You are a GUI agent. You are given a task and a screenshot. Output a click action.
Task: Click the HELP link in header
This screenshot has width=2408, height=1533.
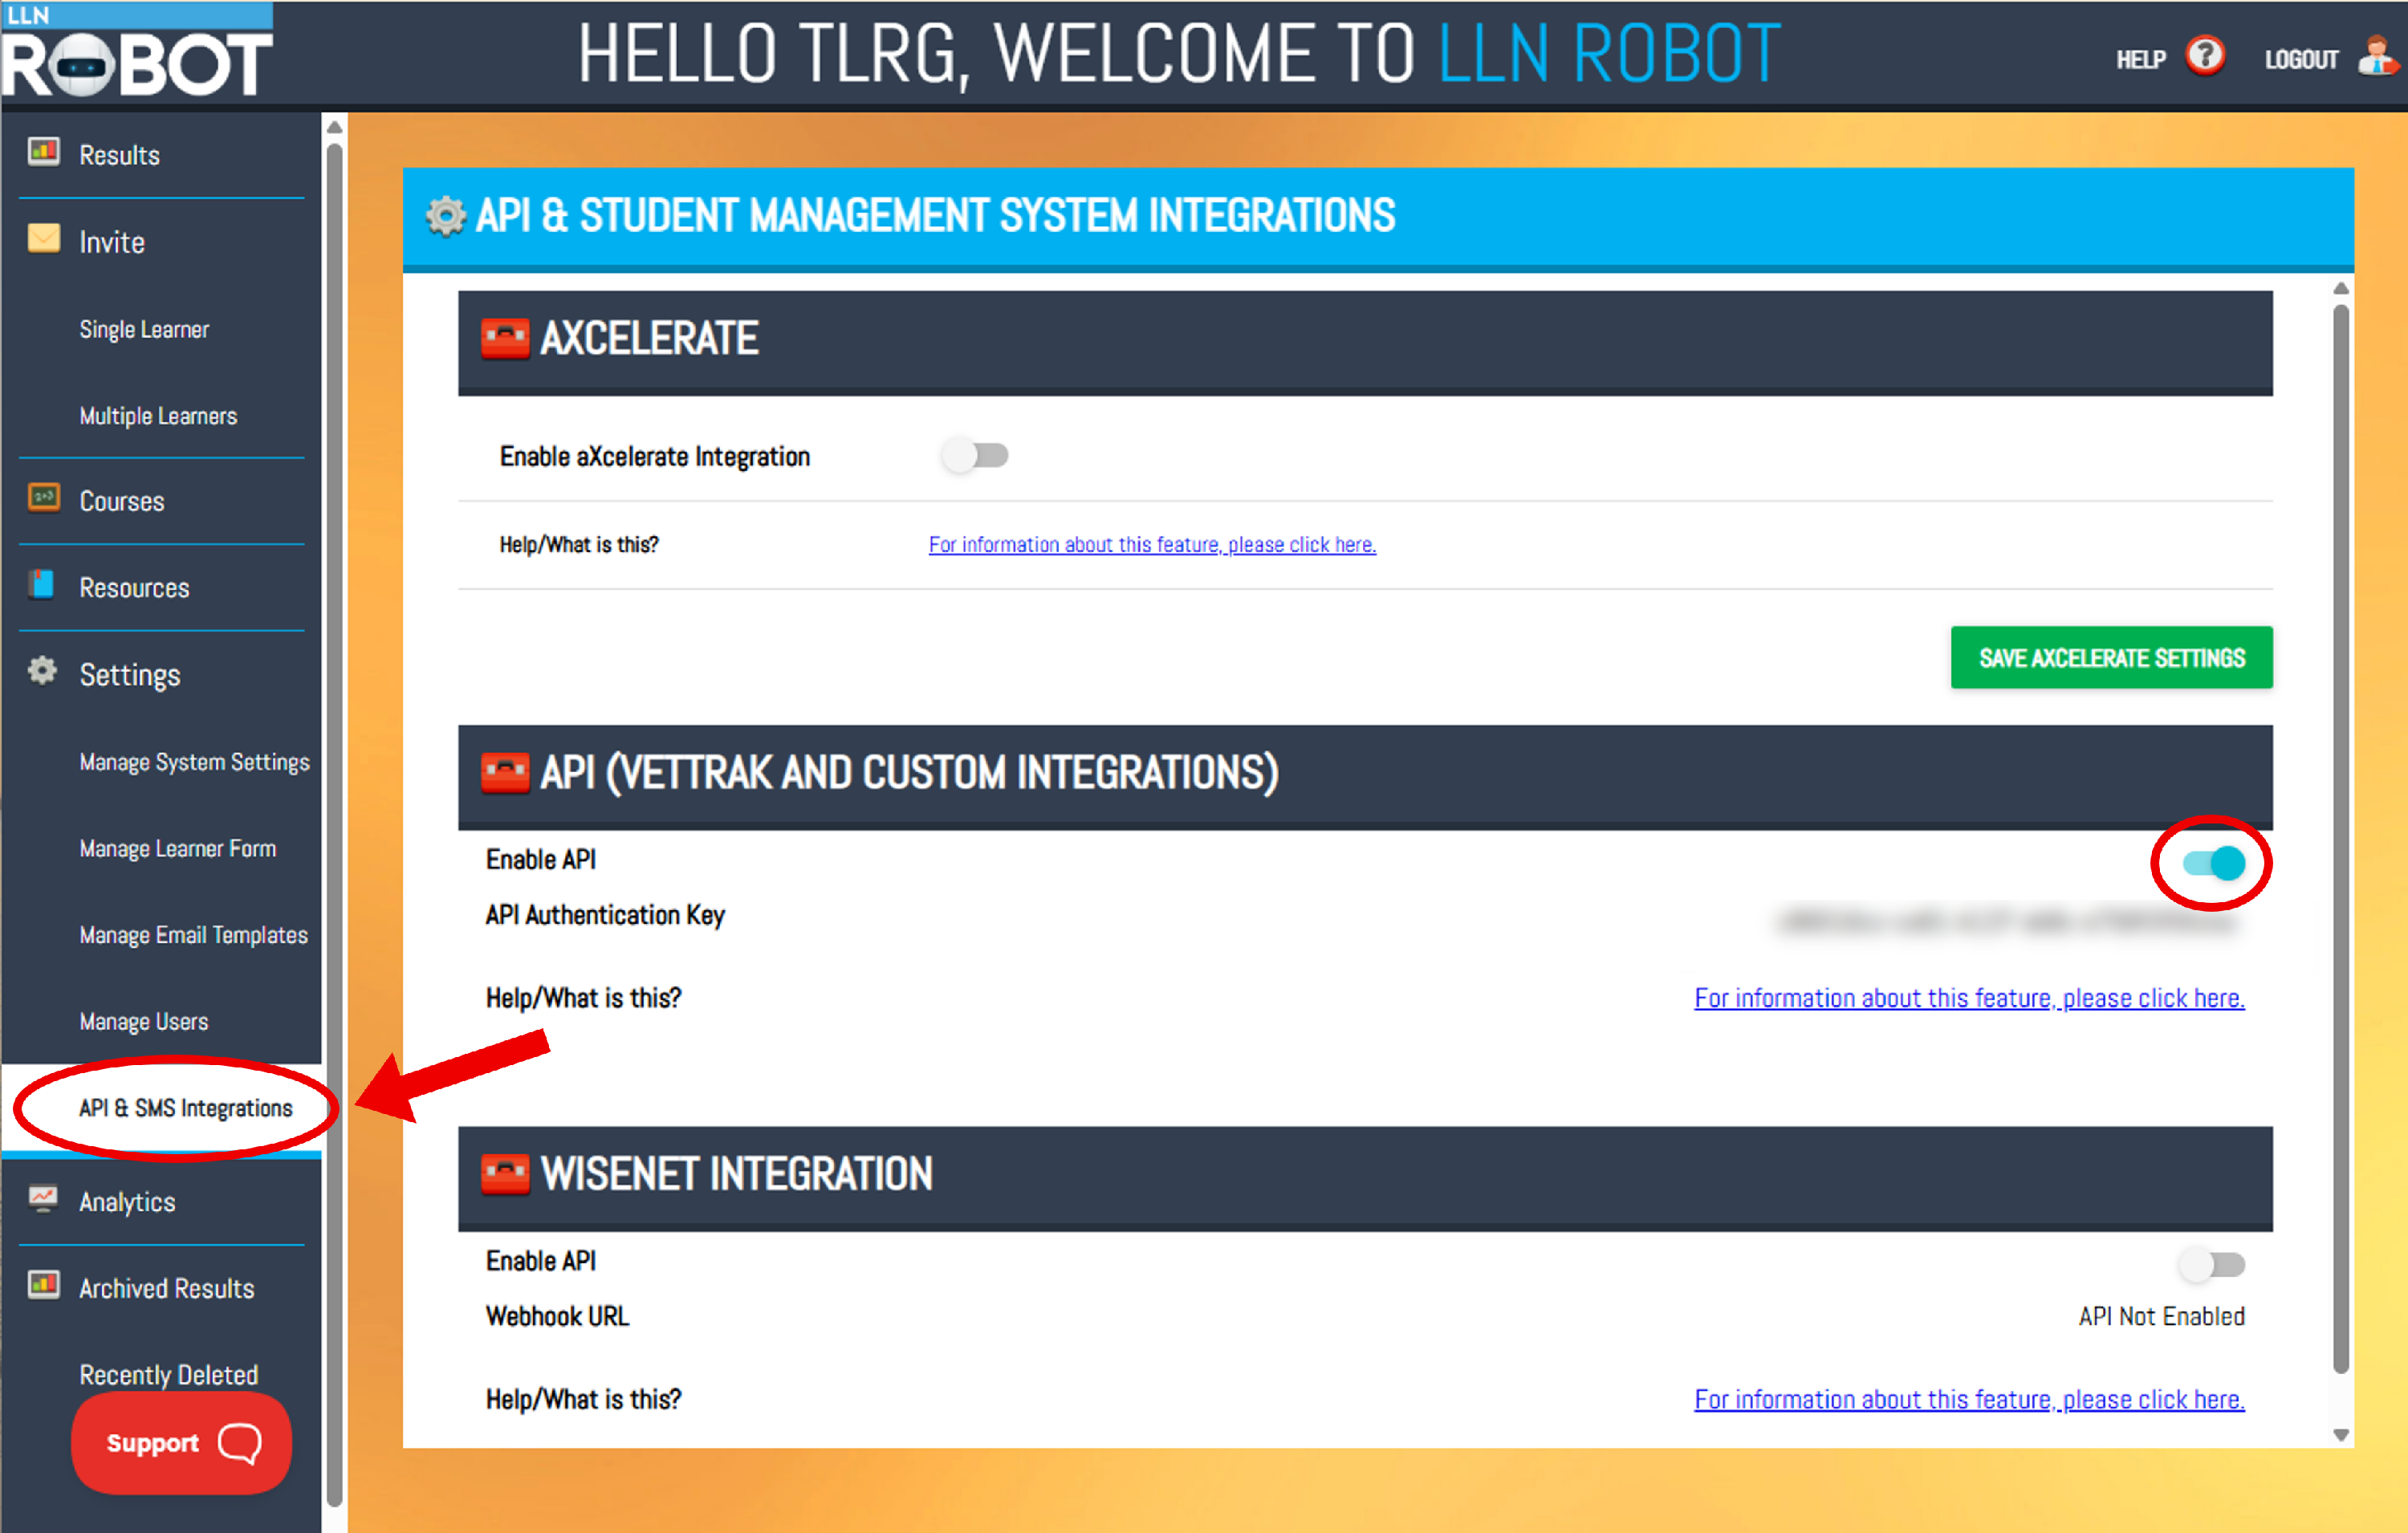[x=2140, y=60]
